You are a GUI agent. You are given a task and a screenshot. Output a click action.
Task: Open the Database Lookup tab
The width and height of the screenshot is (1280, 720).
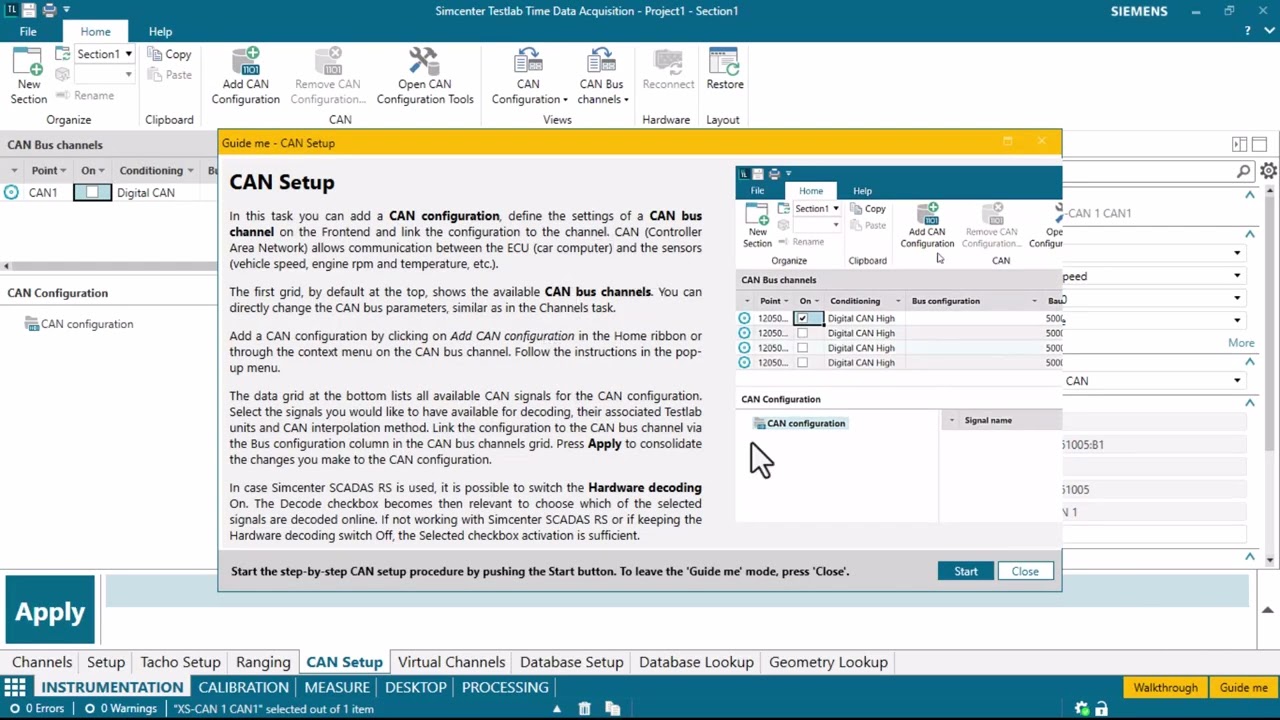pyautogui.click(x=696, y=662)
